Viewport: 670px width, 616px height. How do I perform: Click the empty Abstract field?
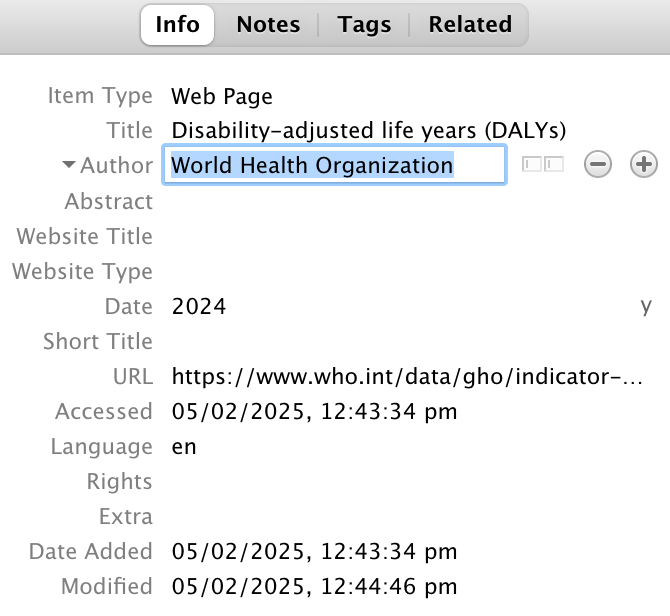coord(410,201)
